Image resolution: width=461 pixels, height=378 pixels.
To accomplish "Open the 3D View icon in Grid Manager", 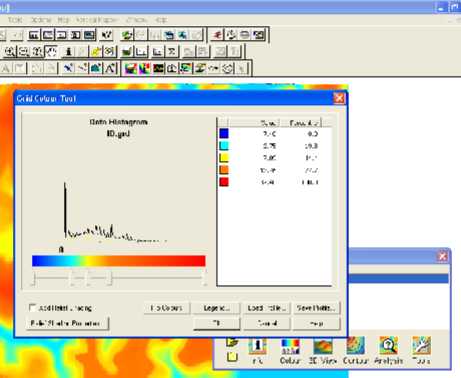I will [323, 350].
